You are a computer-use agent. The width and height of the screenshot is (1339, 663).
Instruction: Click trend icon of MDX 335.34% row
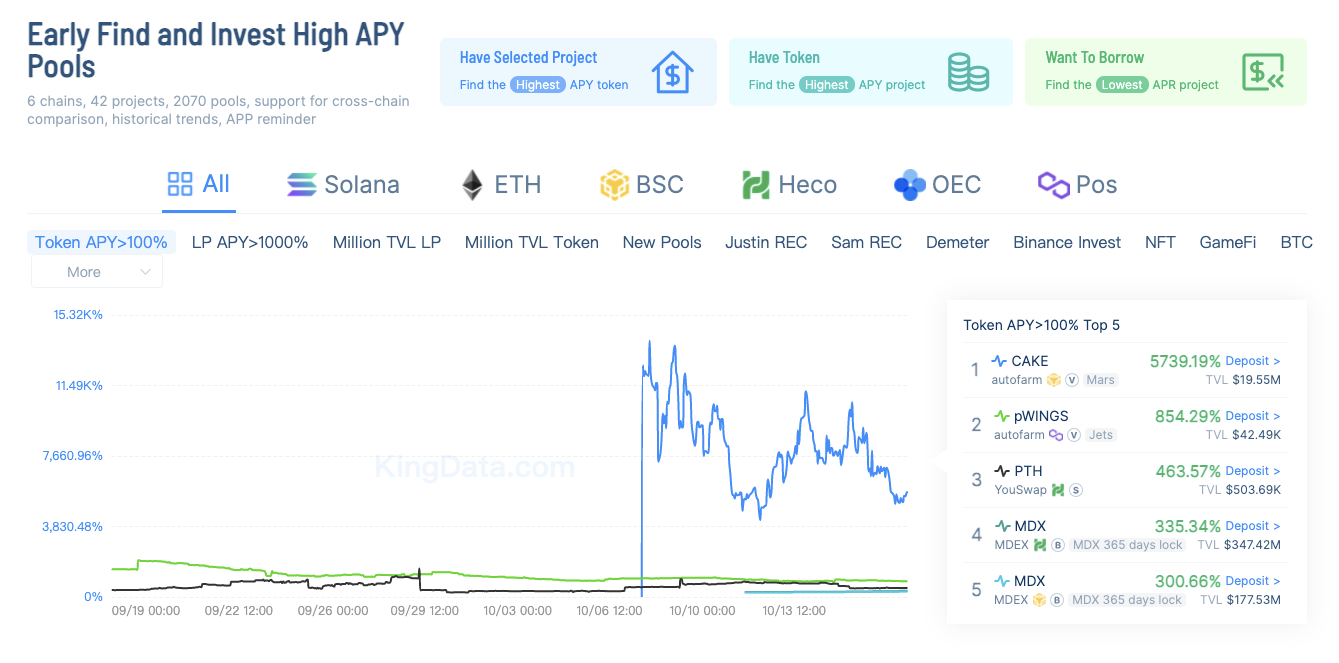[1002, 526]
